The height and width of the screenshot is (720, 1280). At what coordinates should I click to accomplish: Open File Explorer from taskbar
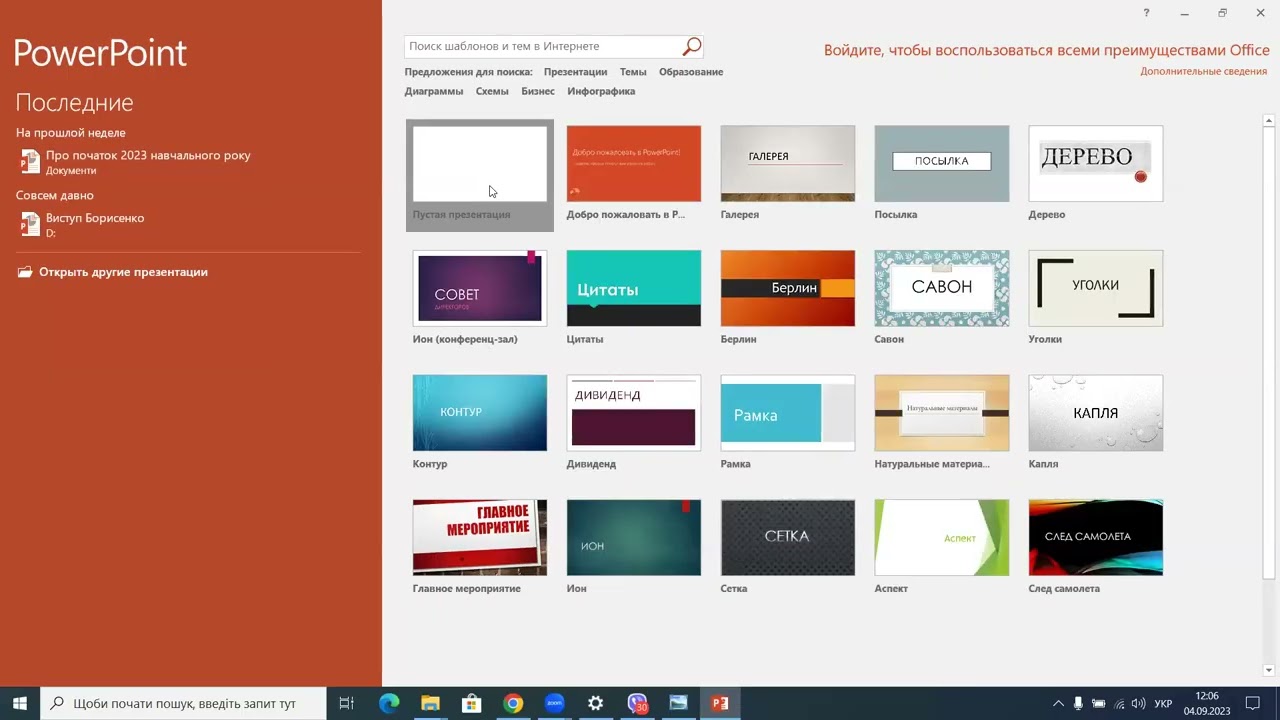[430, 703]
